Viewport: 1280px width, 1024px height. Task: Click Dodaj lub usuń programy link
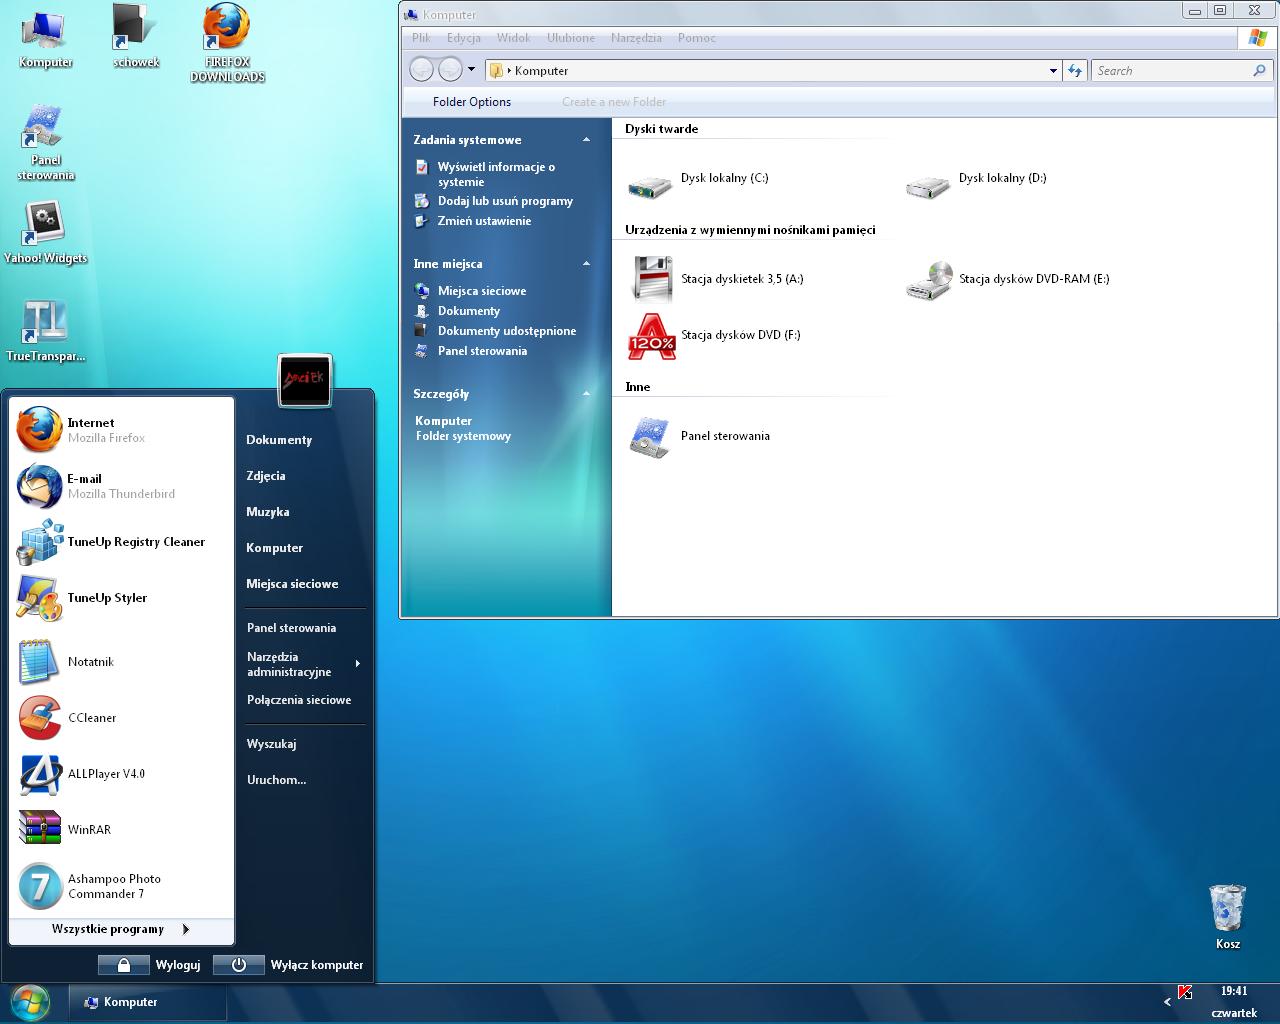[x=505, y=201]
